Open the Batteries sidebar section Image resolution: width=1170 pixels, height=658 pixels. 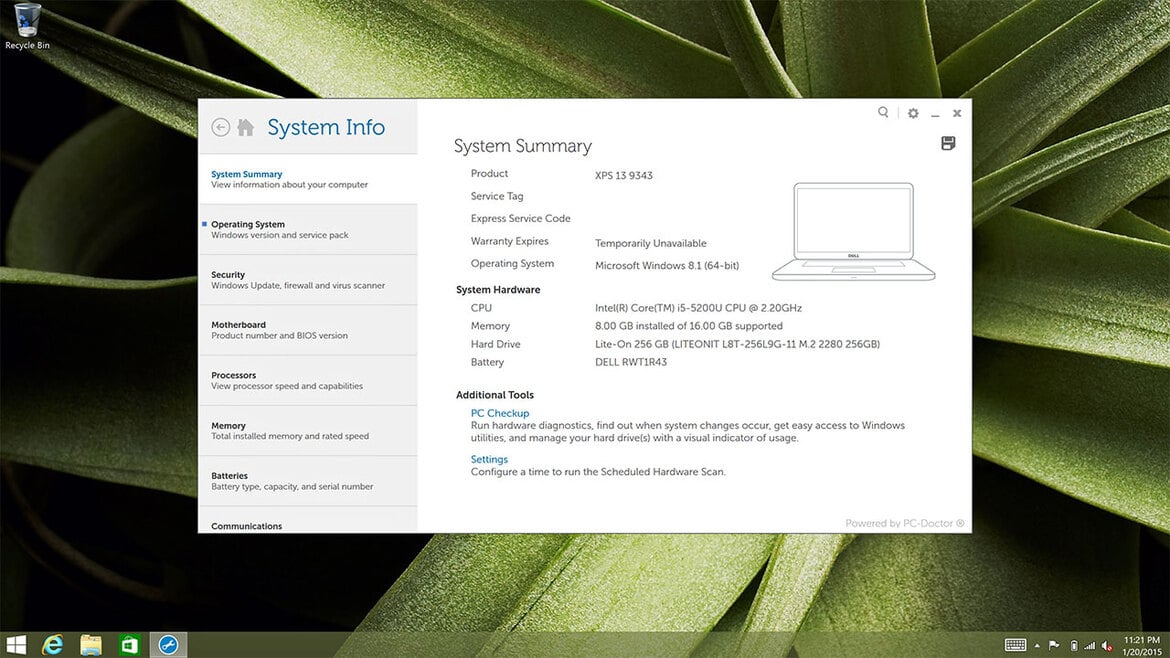[x=307, y=481]
